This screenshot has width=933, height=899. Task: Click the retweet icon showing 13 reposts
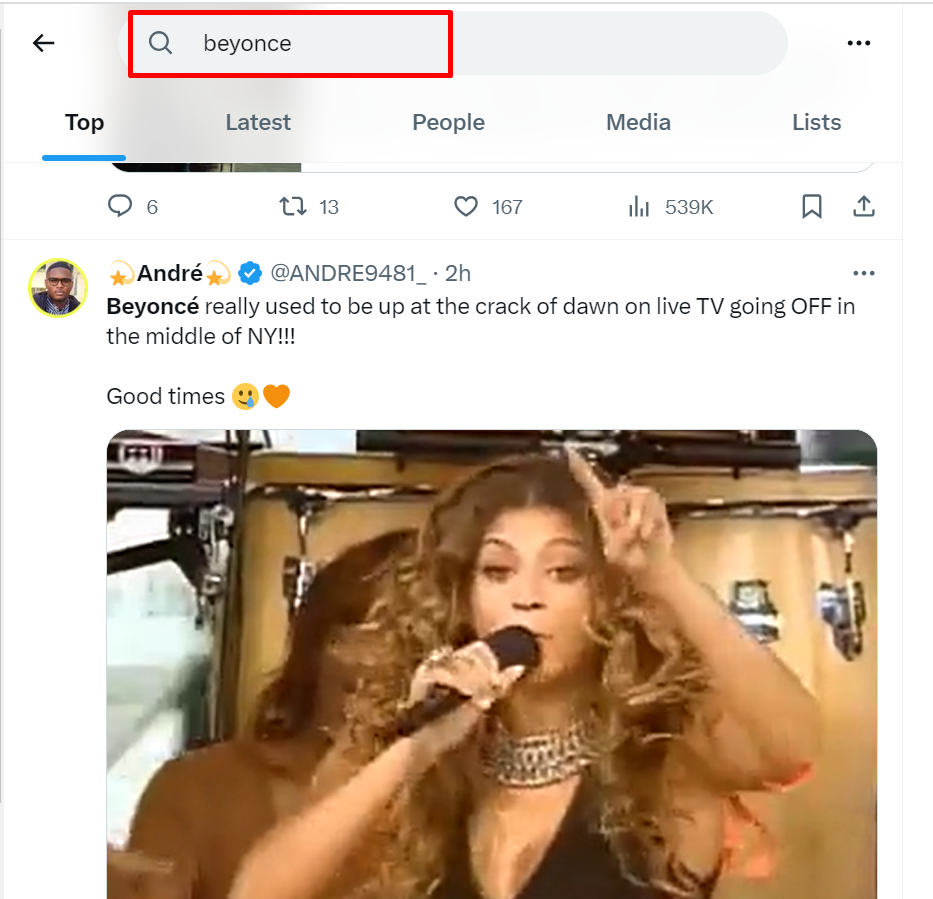tap(292, 206)
